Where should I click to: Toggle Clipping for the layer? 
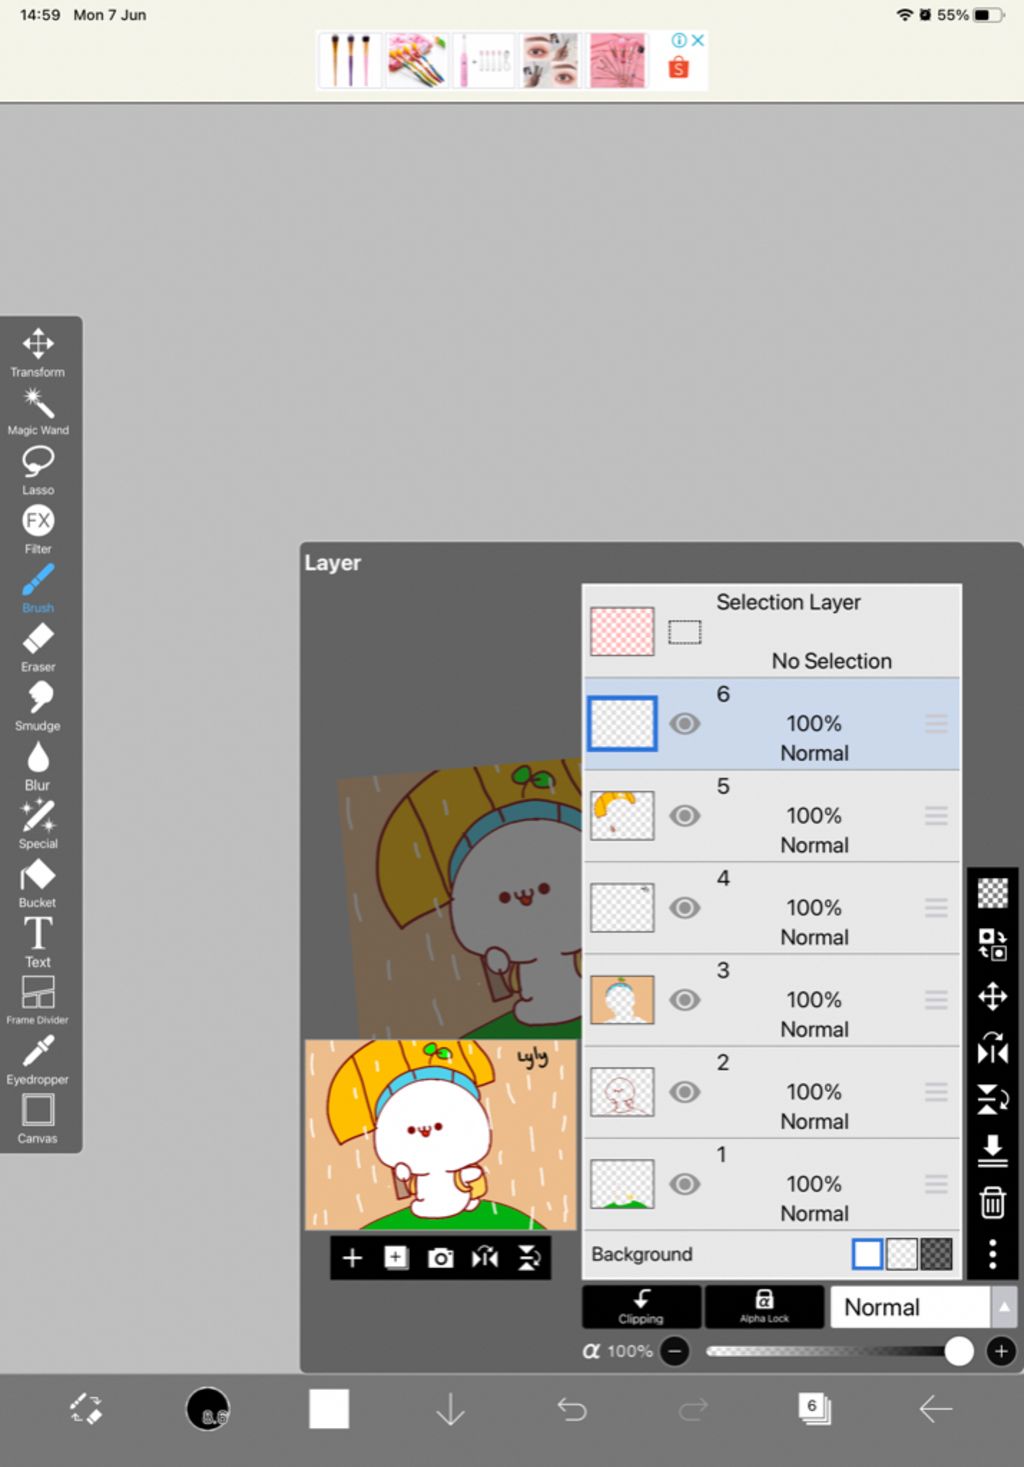coord(641,1306)
